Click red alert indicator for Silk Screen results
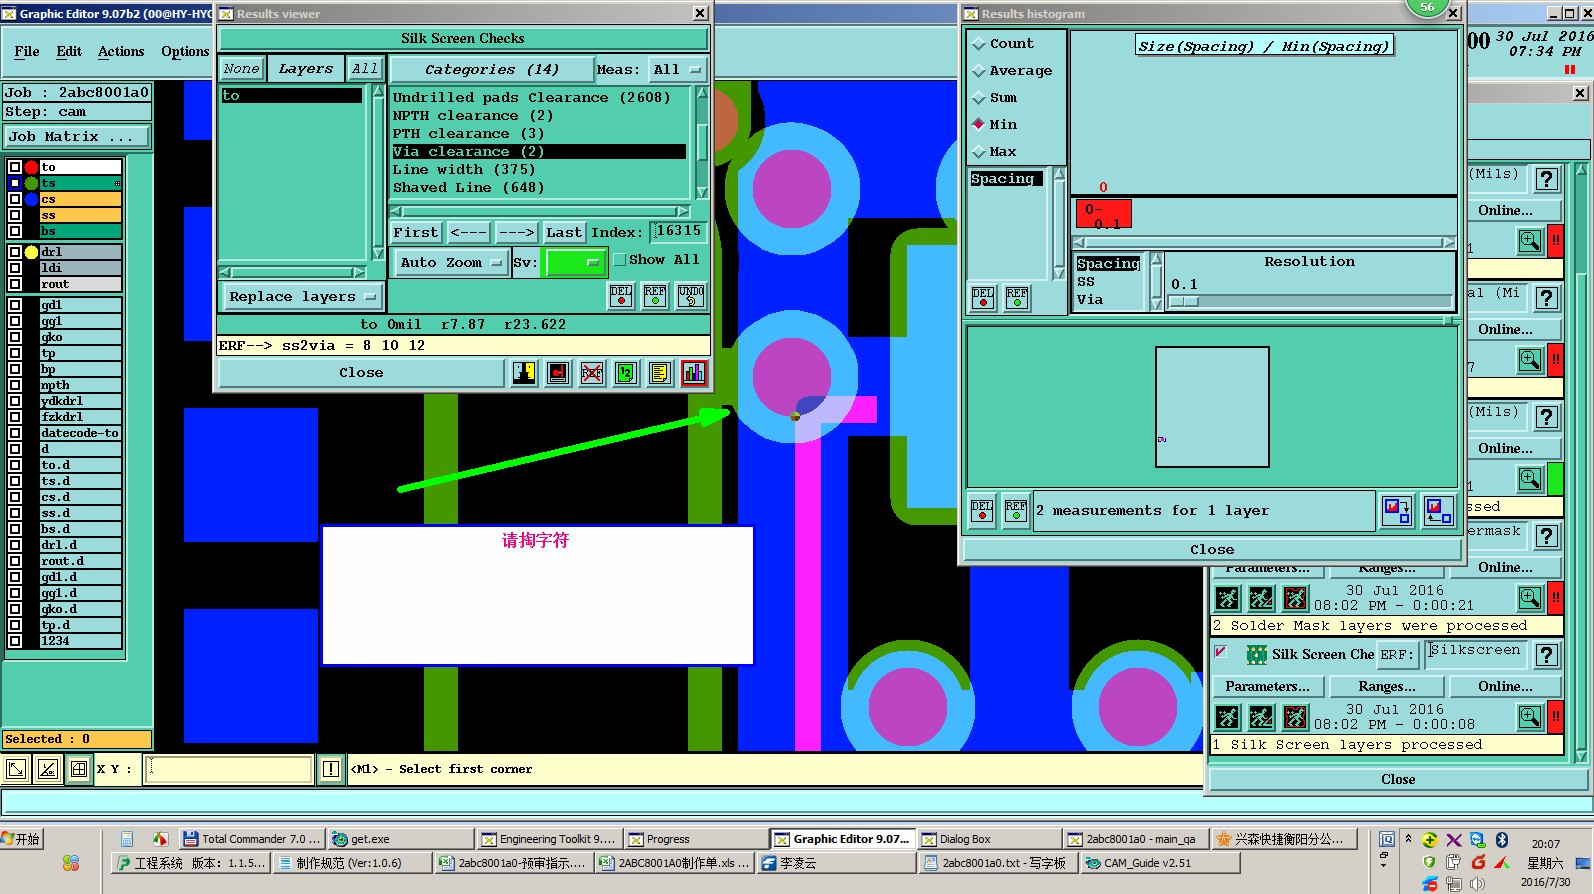Screen dimensions: 1594x894 (x=1556, y=717)
